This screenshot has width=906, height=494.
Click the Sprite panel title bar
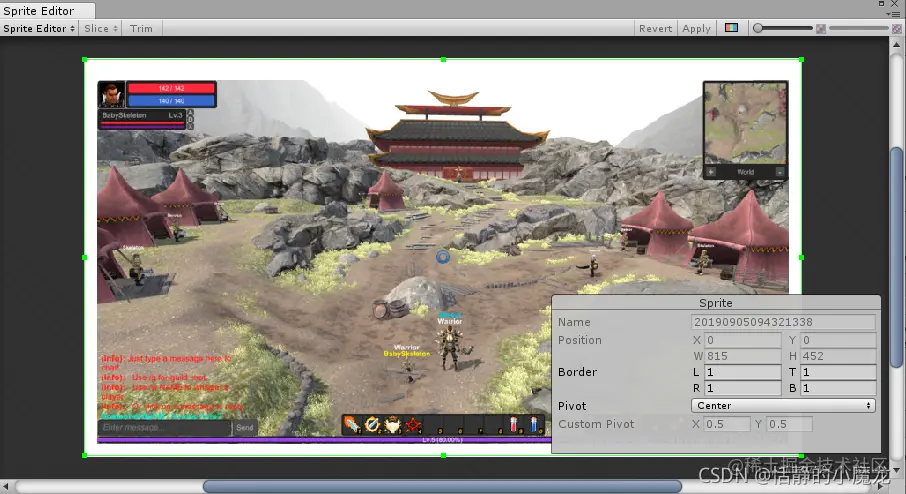(x=716, y=303)
